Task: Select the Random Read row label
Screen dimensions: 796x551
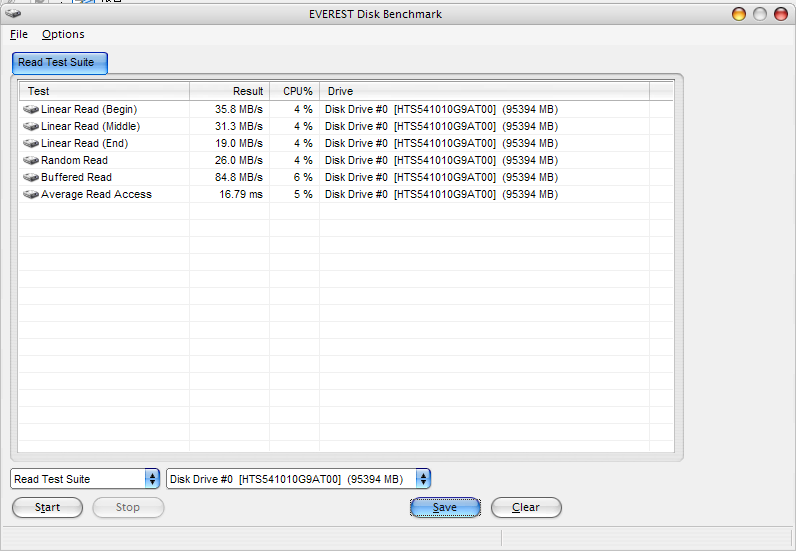Action: pyautogui.click(x=74, y=160)
